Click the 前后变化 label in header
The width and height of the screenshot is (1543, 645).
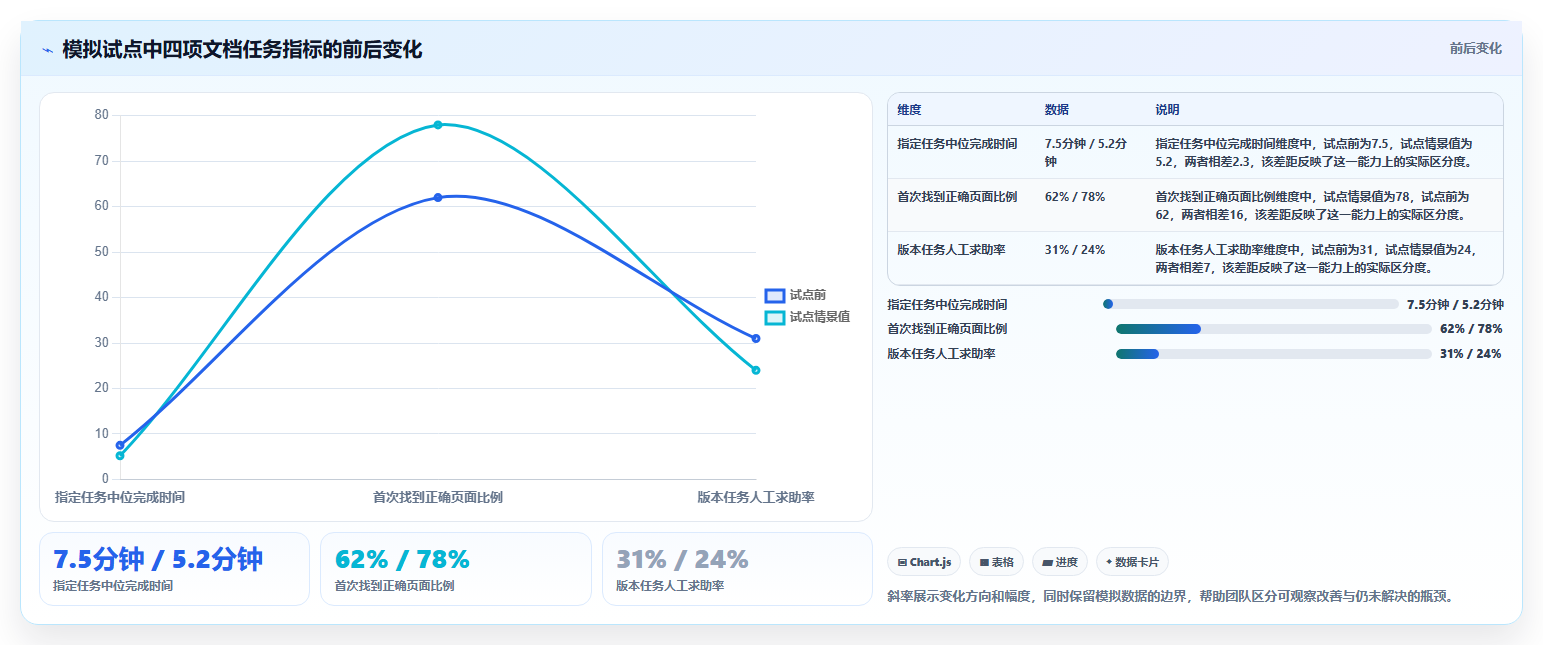click(x=1475, y=49)
